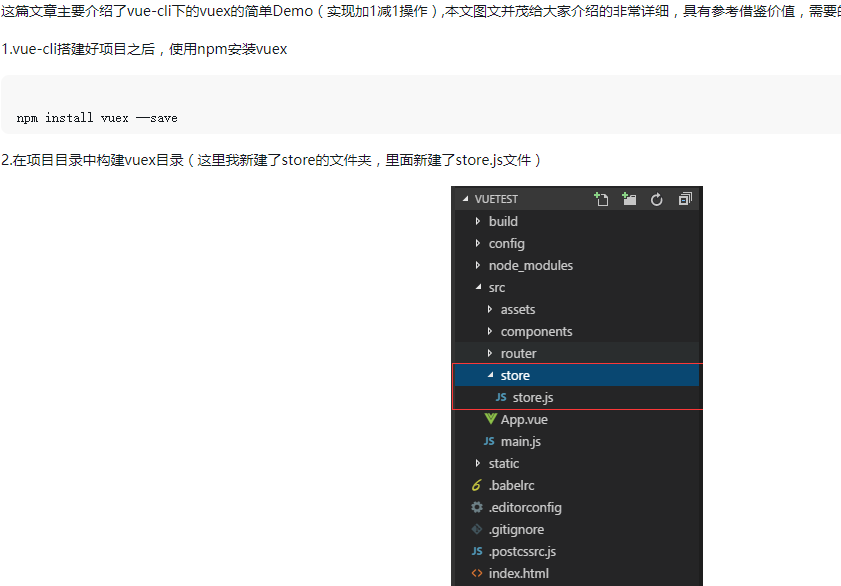The height and width of the screenshot is (586, 841).
Task: Click the HTML icon beside index.html
Action: coord(475,573)
